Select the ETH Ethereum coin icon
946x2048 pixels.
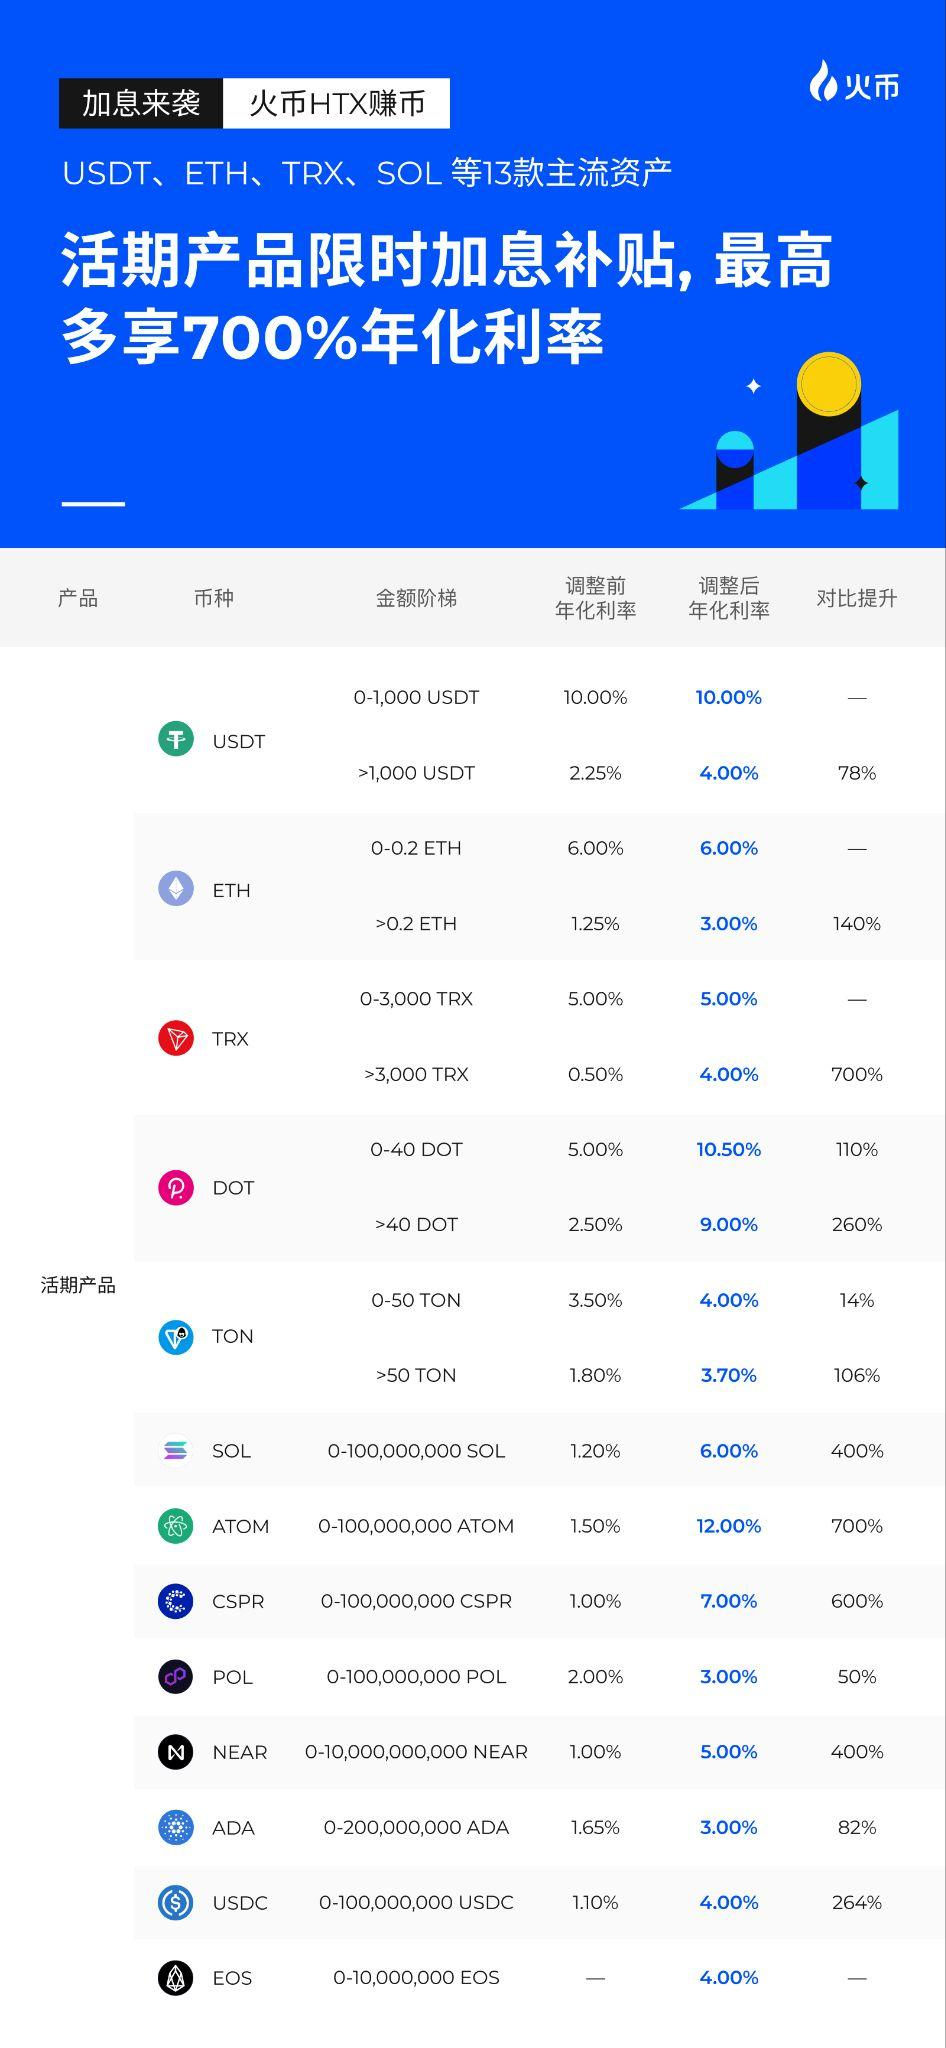tap(176, 888)
